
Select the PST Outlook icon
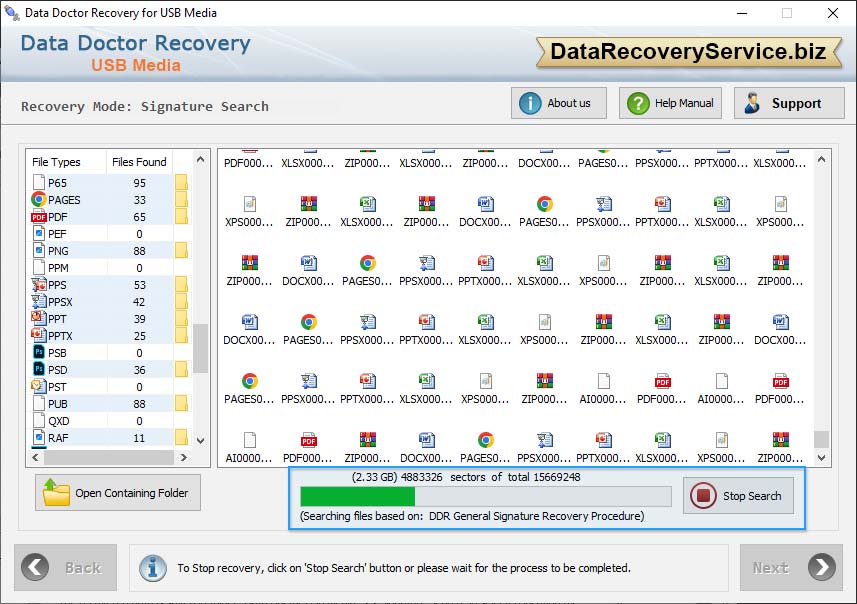click(39, 386)
